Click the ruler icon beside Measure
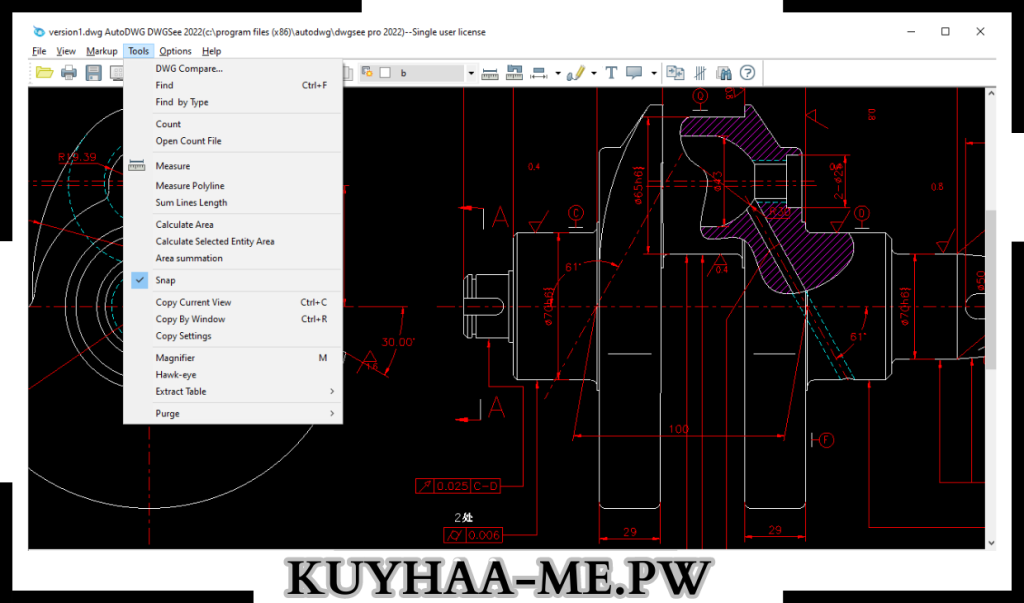Viewport: 1024px width, 603px height. click(x=136, y=166)
